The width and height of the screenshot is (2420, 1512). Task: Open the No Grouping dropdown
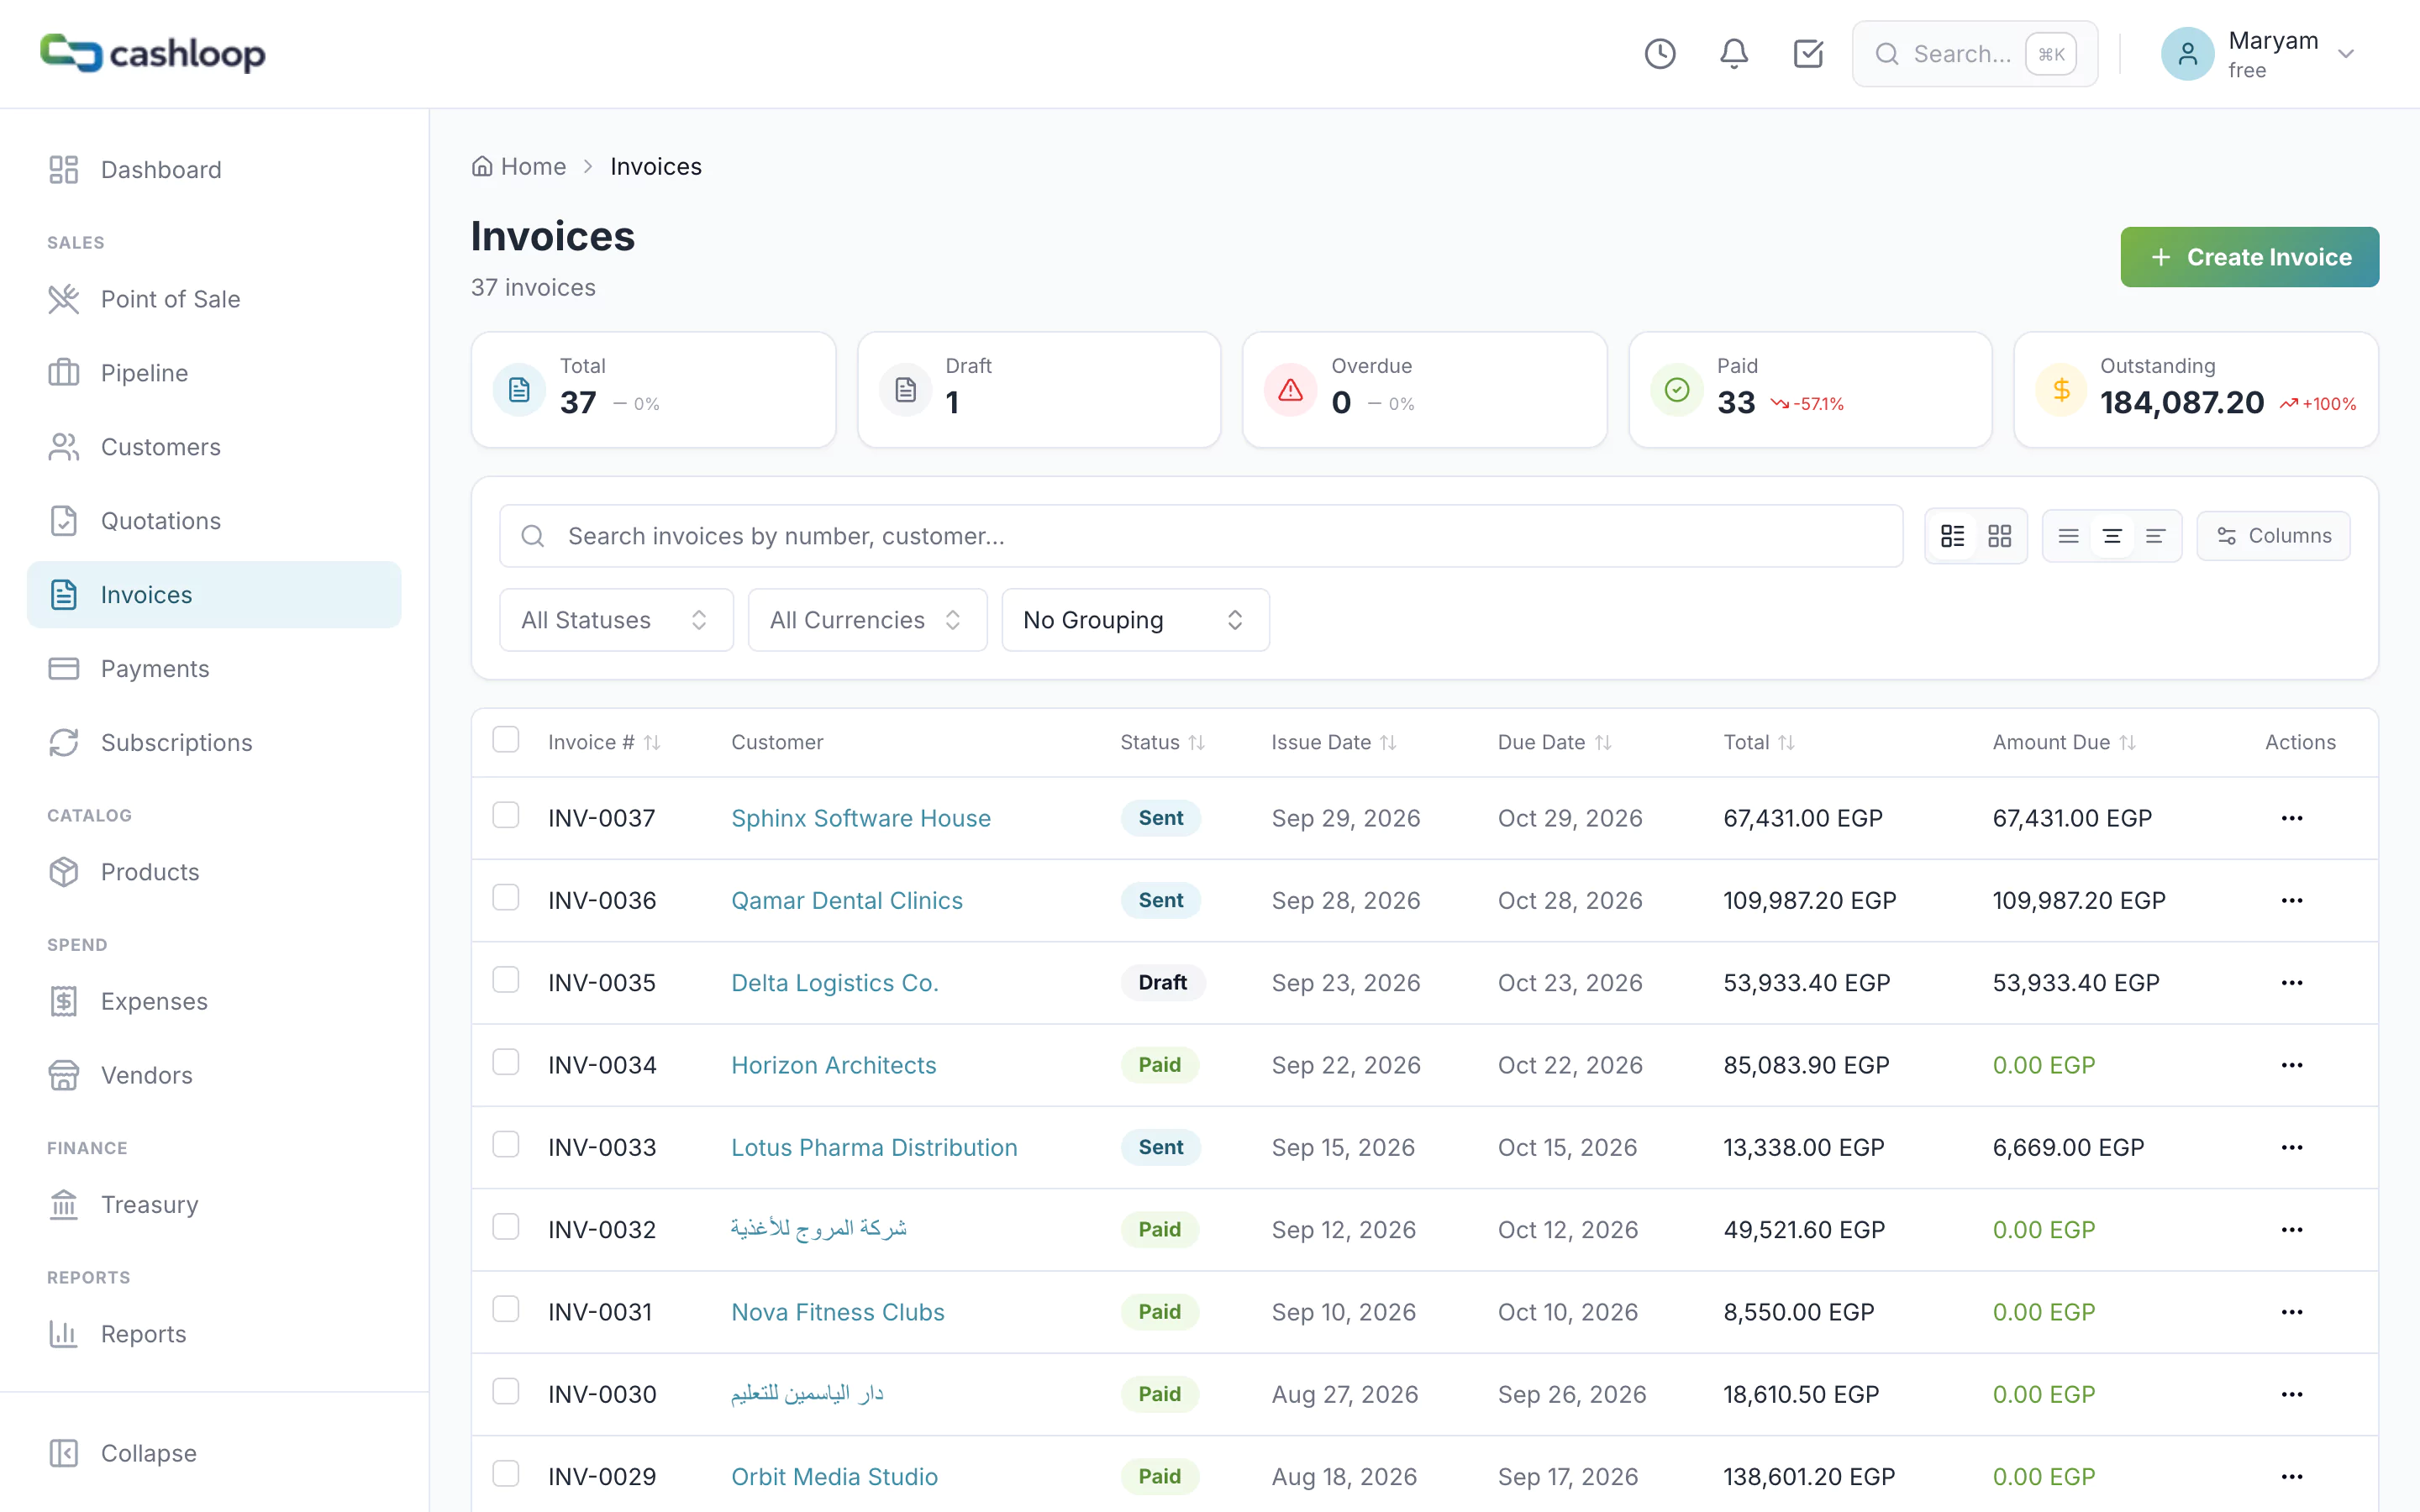pos(1135,620)
